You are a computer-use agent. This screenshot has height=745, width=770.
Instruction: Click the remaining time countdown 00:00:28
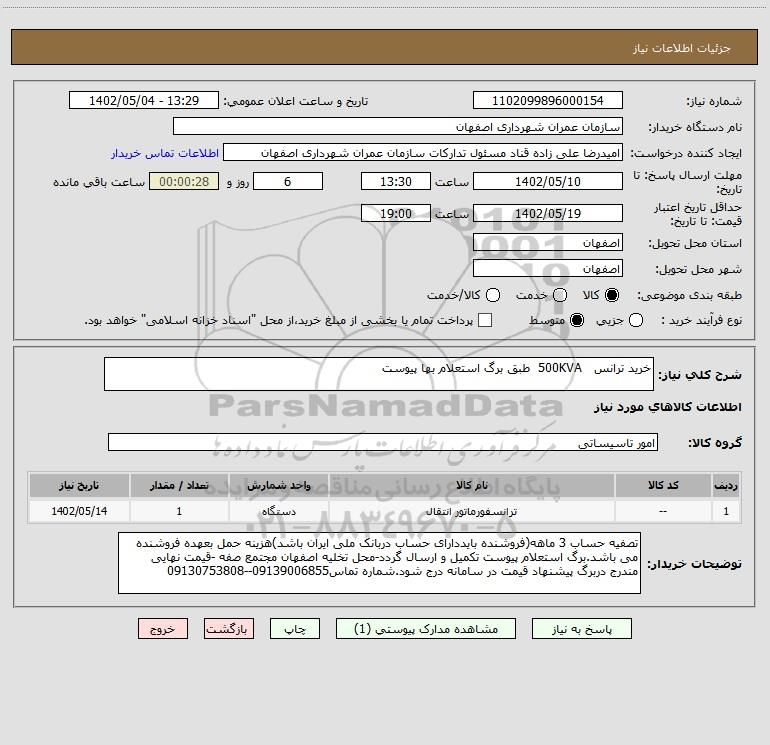point(184,181)
